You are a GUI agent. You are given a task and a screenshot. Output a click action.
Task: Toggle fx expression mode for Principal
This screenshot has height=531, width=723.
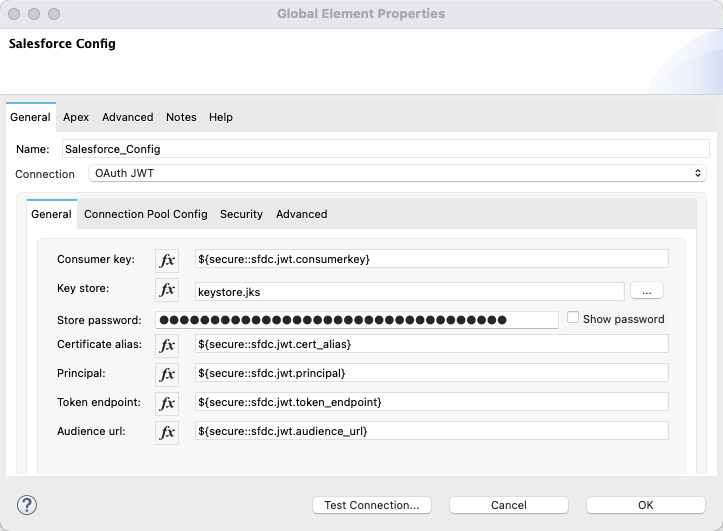pyautogui.click(x=167, y=374)
